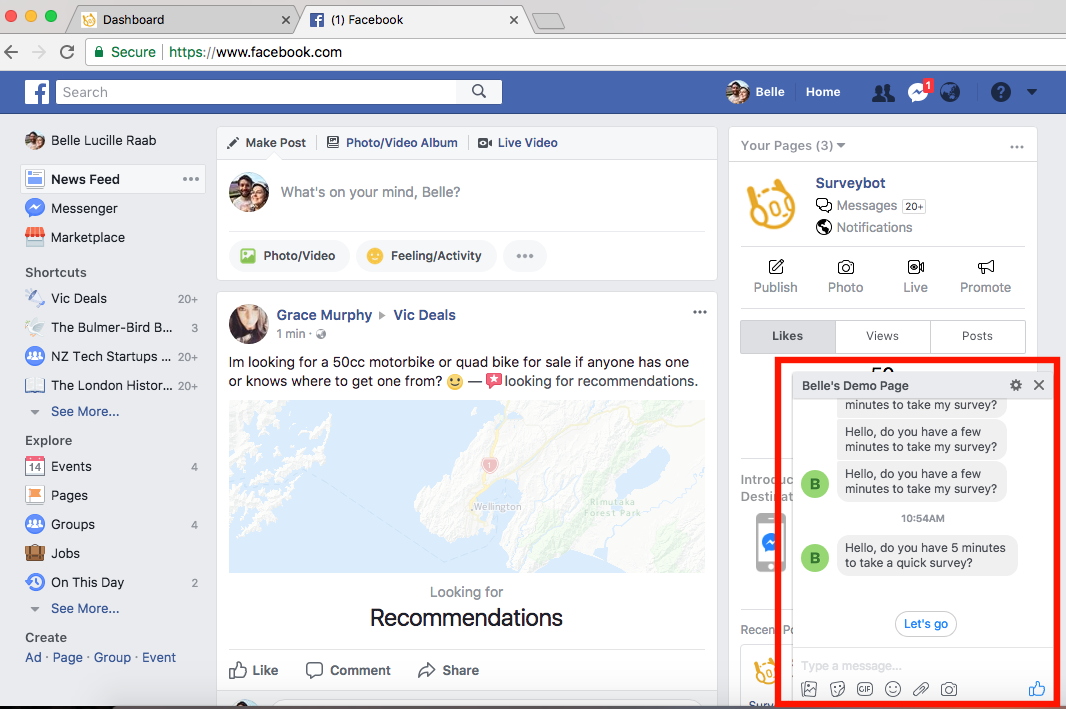Click the Publish icon for Surveybot page
The height and width of the screenshot is (709, 1066).
coord(775,276)
